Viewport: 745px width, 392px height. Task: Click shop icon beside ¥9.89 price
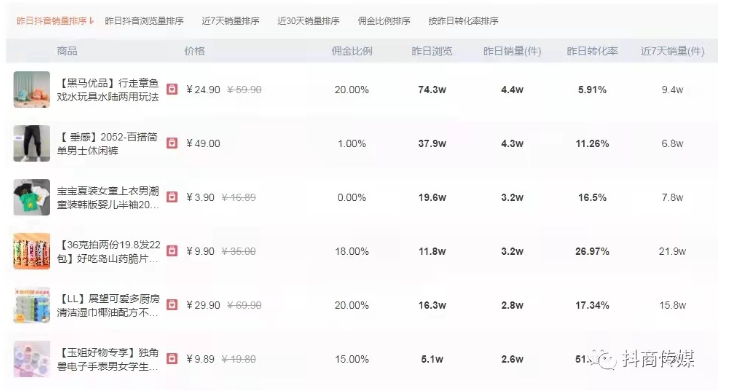172,359
